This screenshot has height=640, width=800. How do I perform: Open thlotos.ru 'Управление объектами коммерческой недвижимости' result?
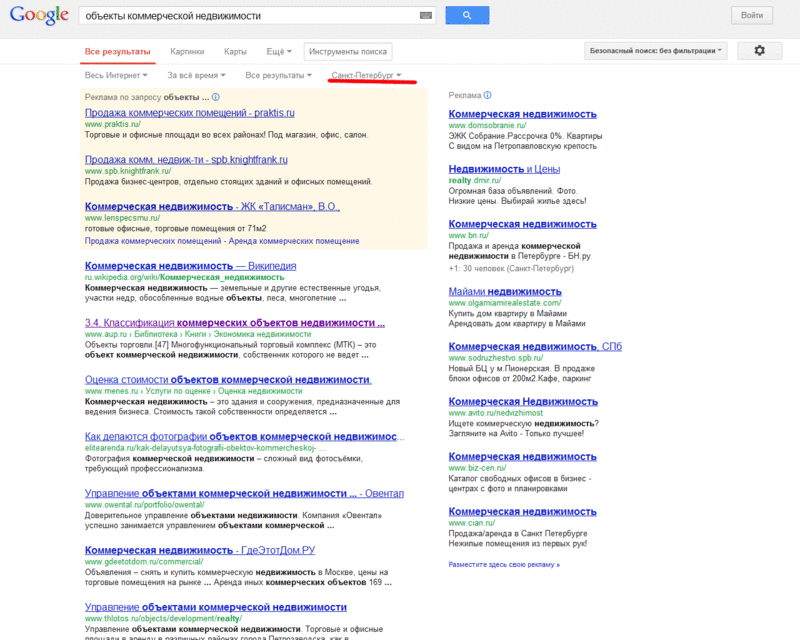point(215,607)
